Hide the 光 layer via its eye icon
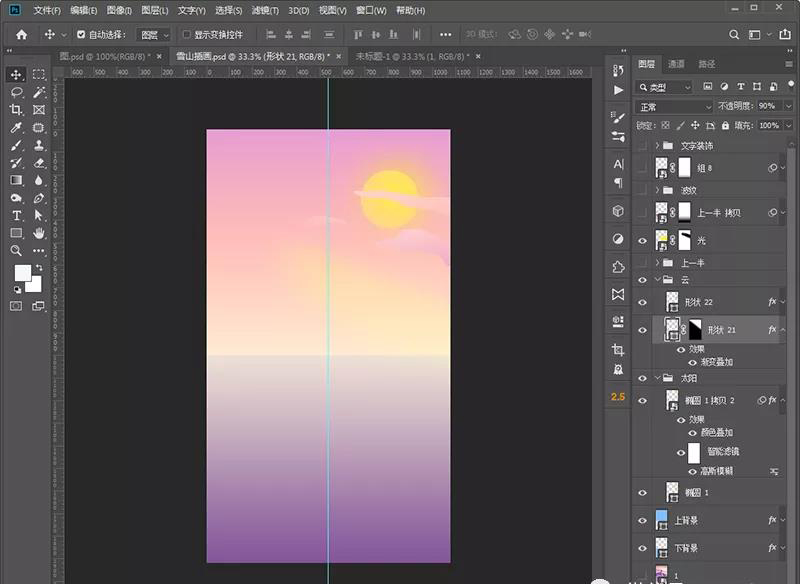This screenshot has height=584, width=800. (x=643, y=240)
